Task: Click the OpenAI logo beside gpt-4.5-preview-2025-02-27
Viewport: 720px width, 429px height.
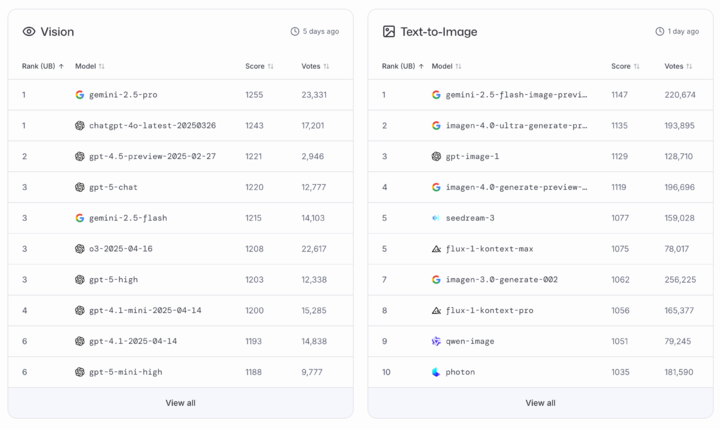Action: point(80,157)
